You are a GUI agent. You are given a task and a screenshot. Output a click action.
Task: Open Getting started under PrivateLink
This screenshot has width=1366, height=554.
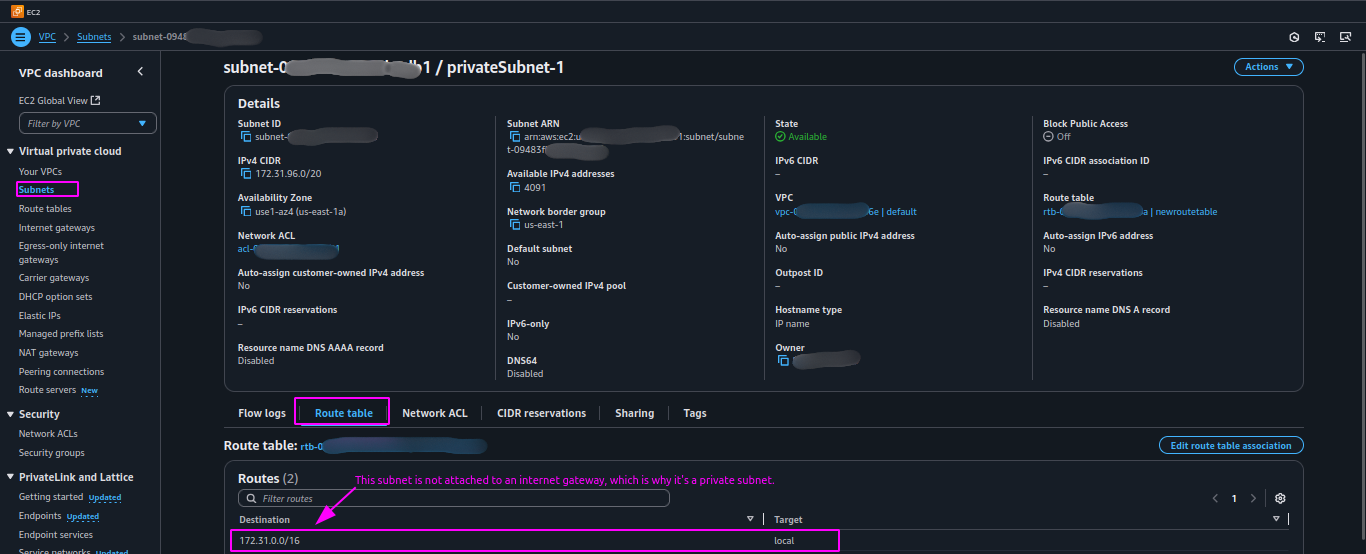(51, 497)
